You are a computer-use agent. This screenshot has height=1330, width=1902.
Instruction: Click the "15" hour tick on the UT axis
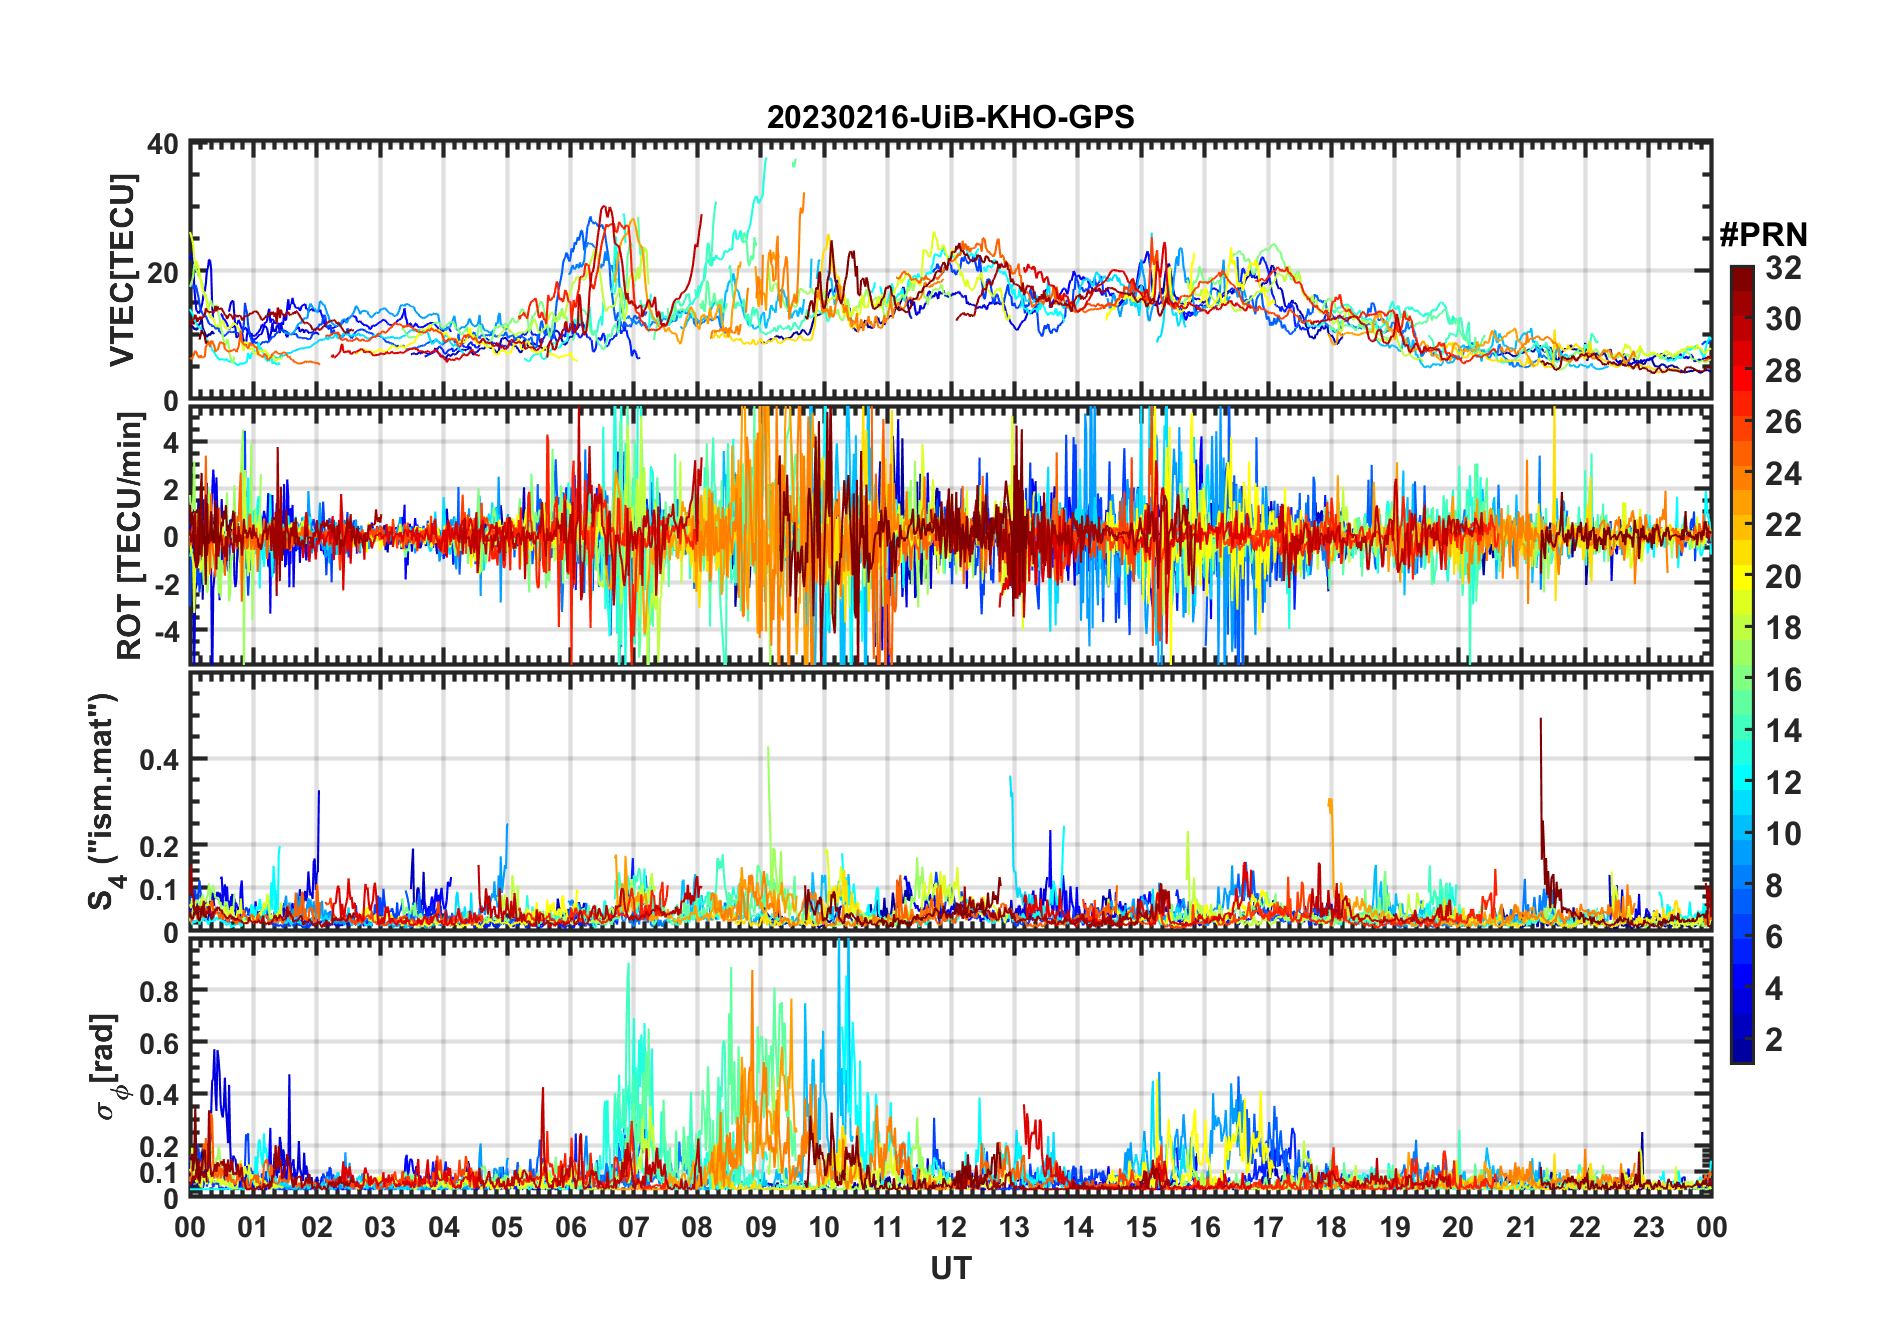pyautogui.click(x=1141, y=1228)
